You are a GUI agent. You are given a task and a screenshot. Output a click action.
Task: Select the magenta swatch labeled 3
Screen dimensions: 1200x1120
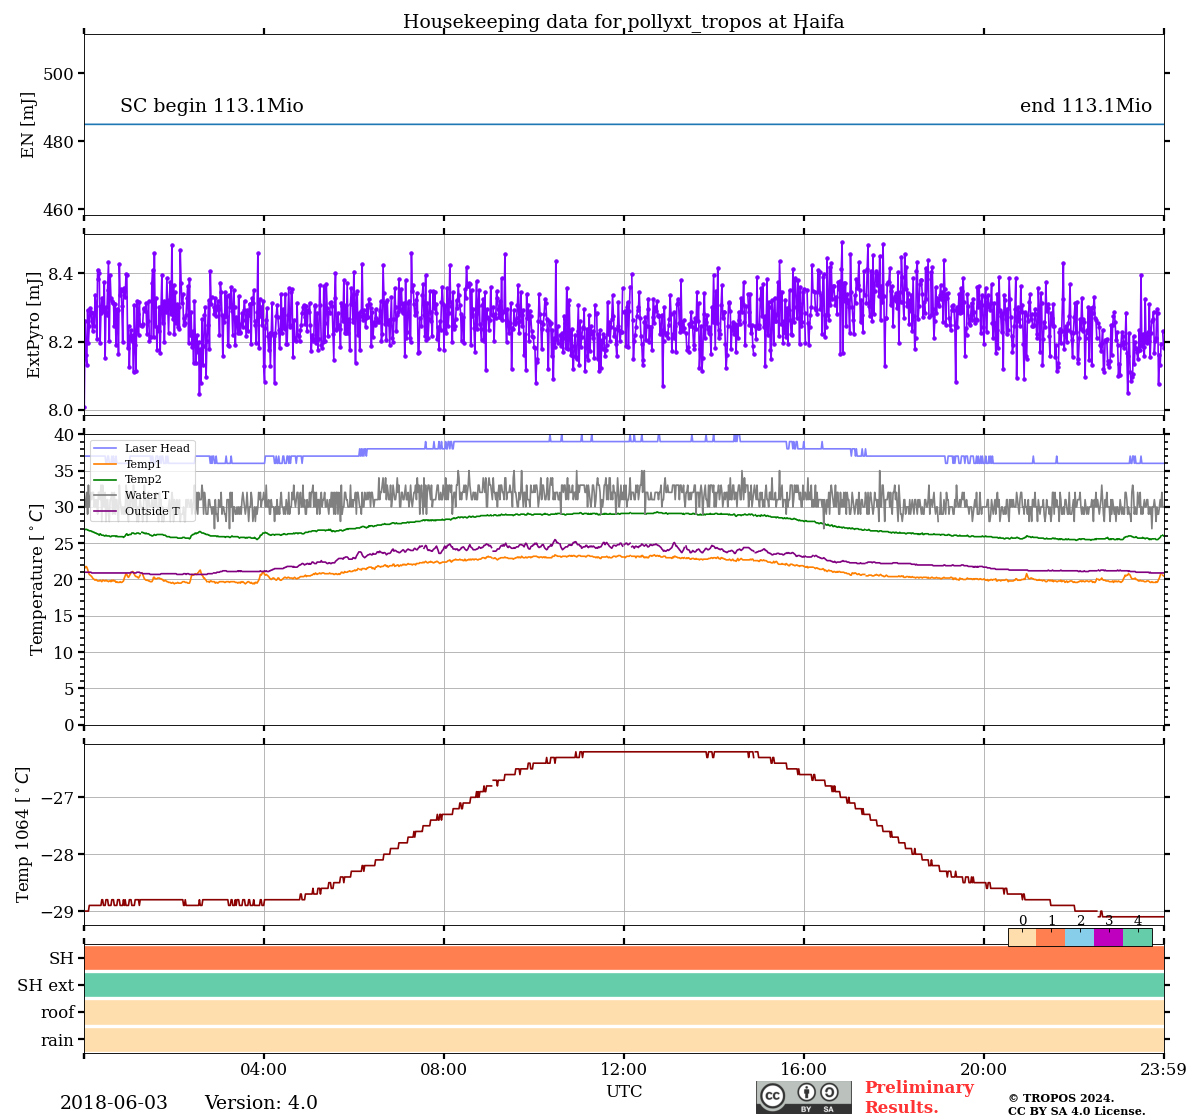(1109, 937)
